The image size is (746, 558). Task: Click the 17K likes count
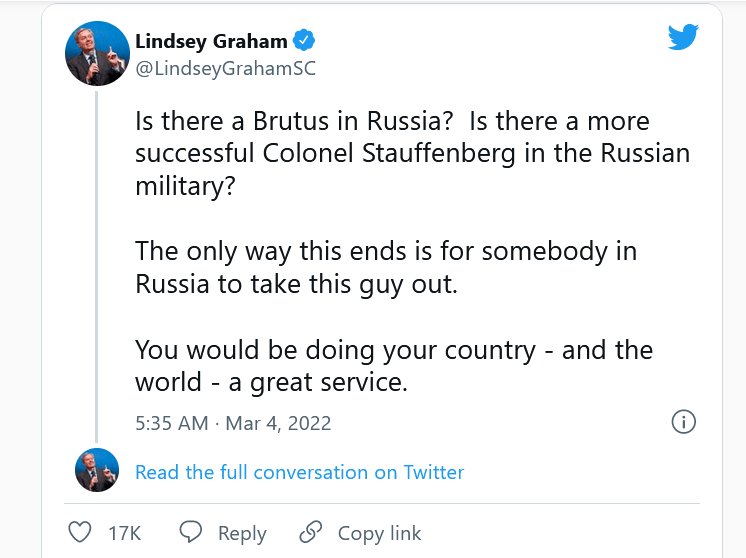click(x=124, y=533)
